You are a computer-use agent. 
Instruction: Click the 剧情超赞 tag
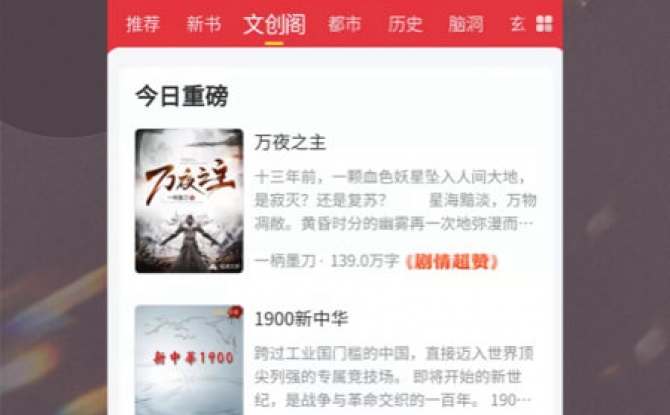[452, 262]
